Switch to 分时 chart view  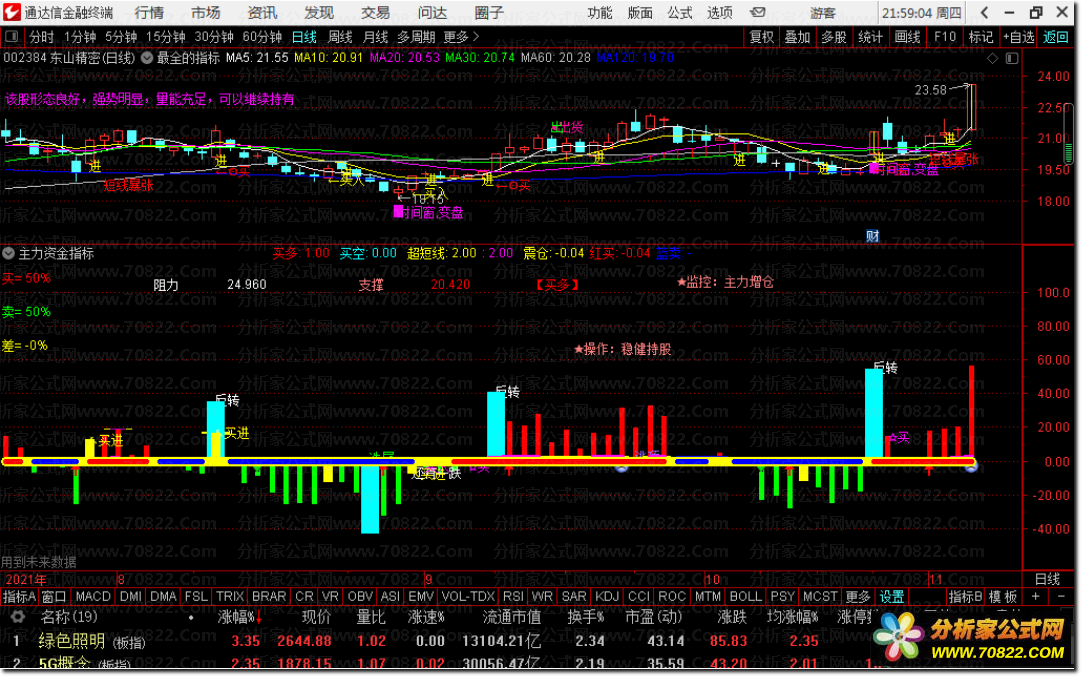pos(41,37)
